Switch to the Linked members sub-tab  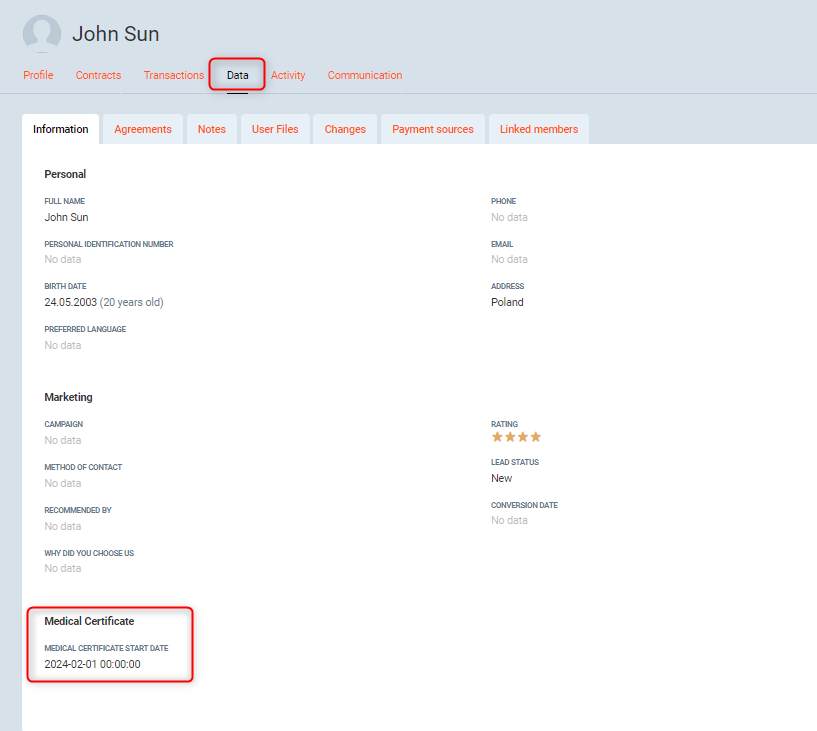pos(539,129)
